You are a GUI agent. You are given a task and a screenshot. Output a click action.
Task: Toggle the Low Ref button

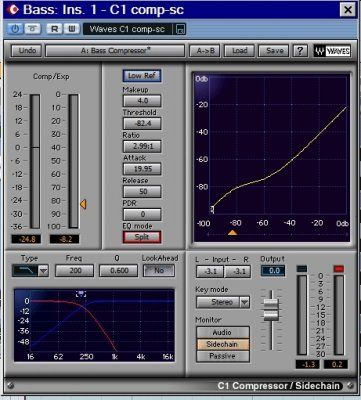coord(142,76)
